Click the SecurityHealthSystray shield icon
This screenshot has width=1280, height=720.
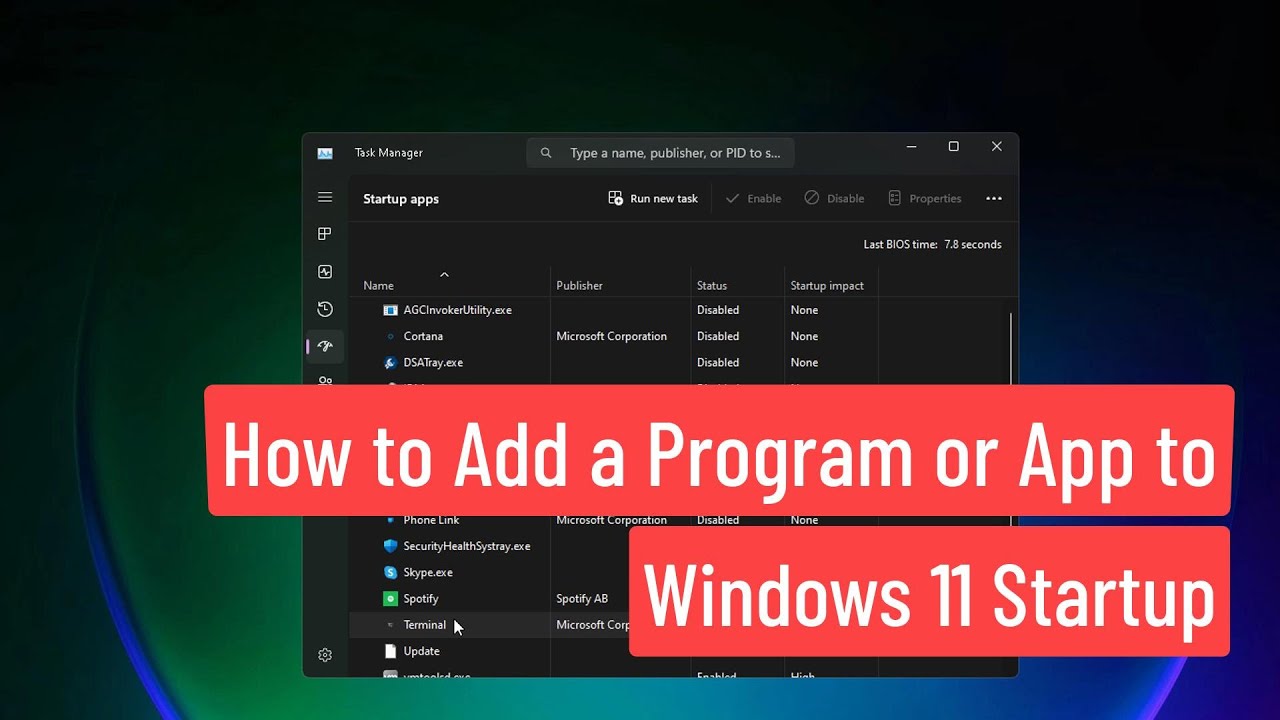click(x=390, y=546)
